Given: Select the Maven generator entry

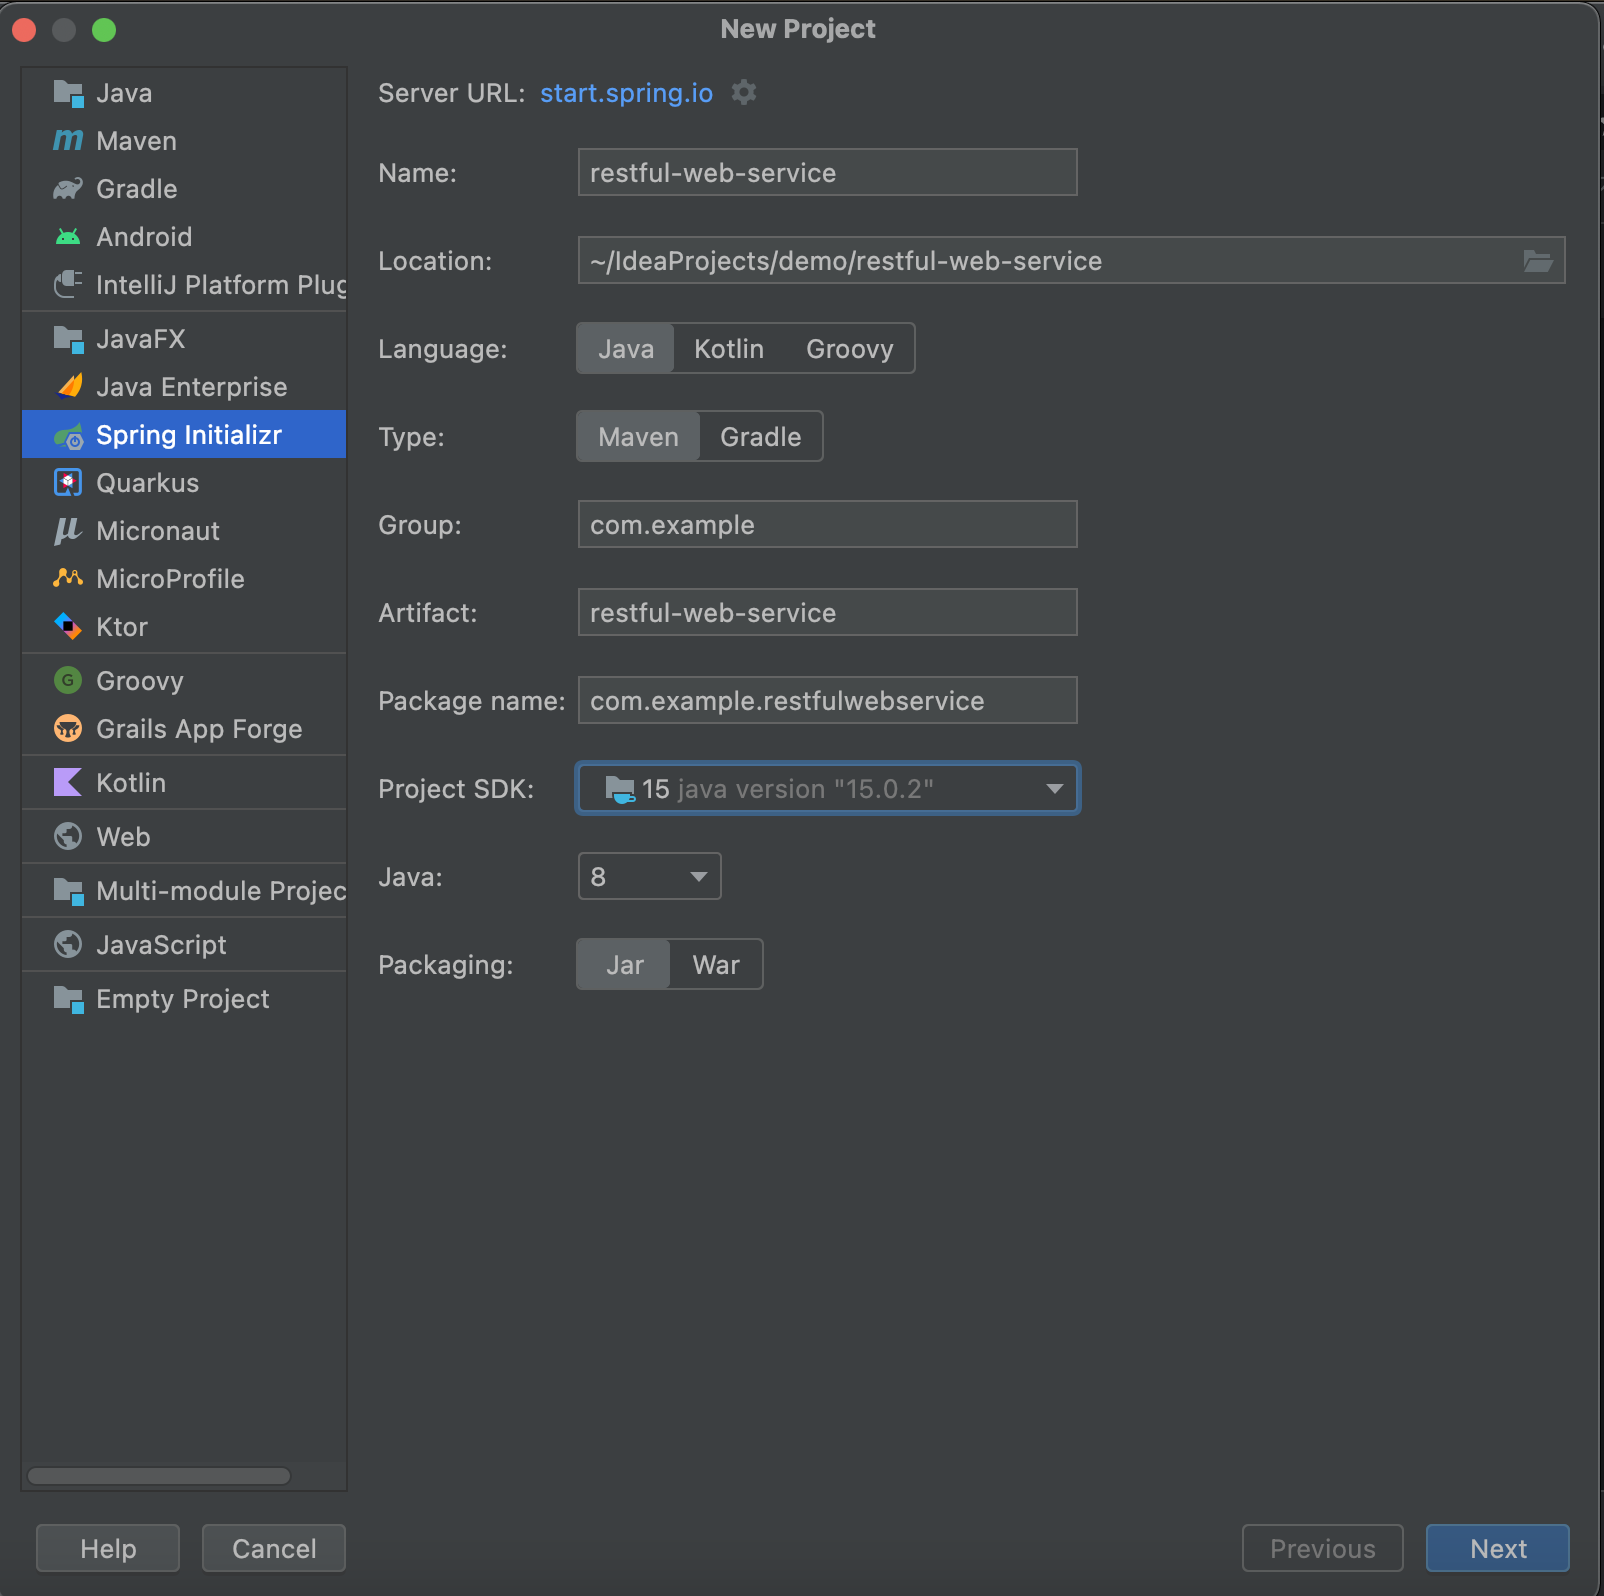Looking at the screenshot, I should 184,141.
